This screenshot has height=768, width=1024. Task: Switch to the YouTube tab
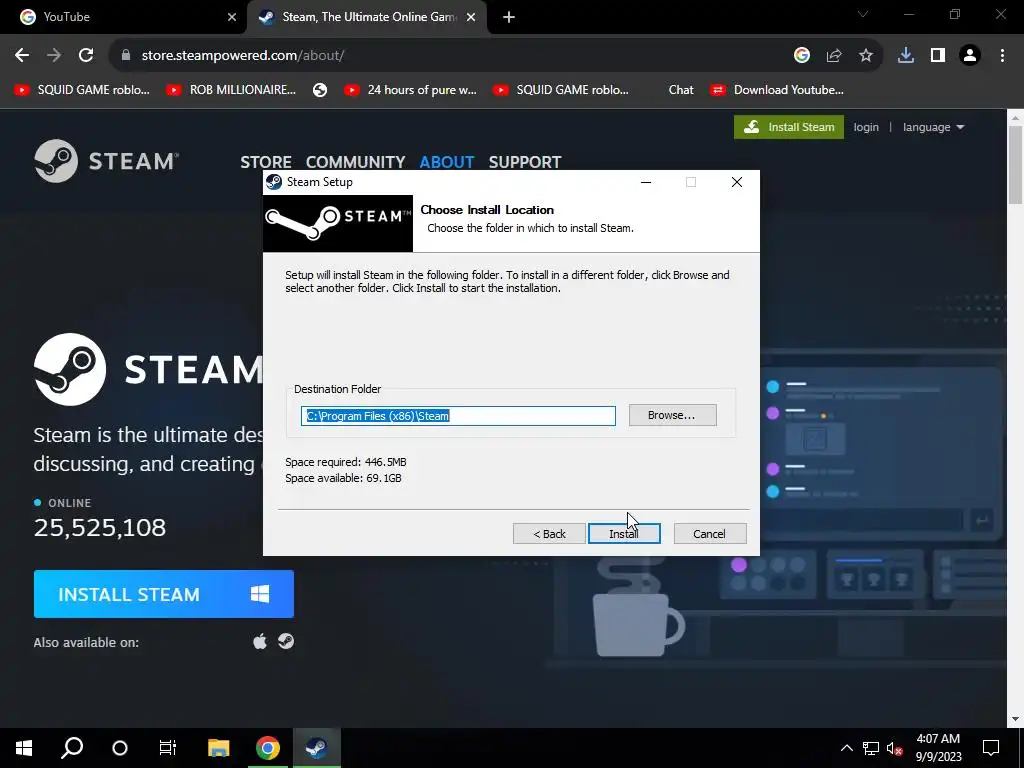pyautogui.click(x=124, y=17)
